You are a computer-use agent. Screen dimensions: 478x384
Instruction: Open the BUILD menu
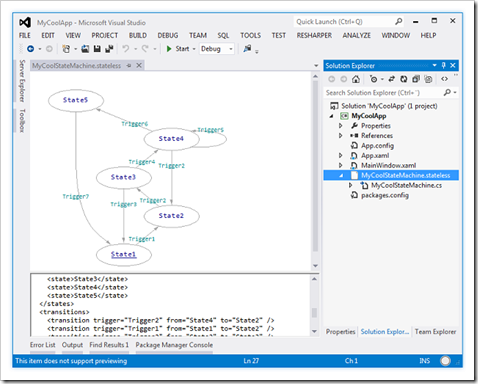pos(138,35)
